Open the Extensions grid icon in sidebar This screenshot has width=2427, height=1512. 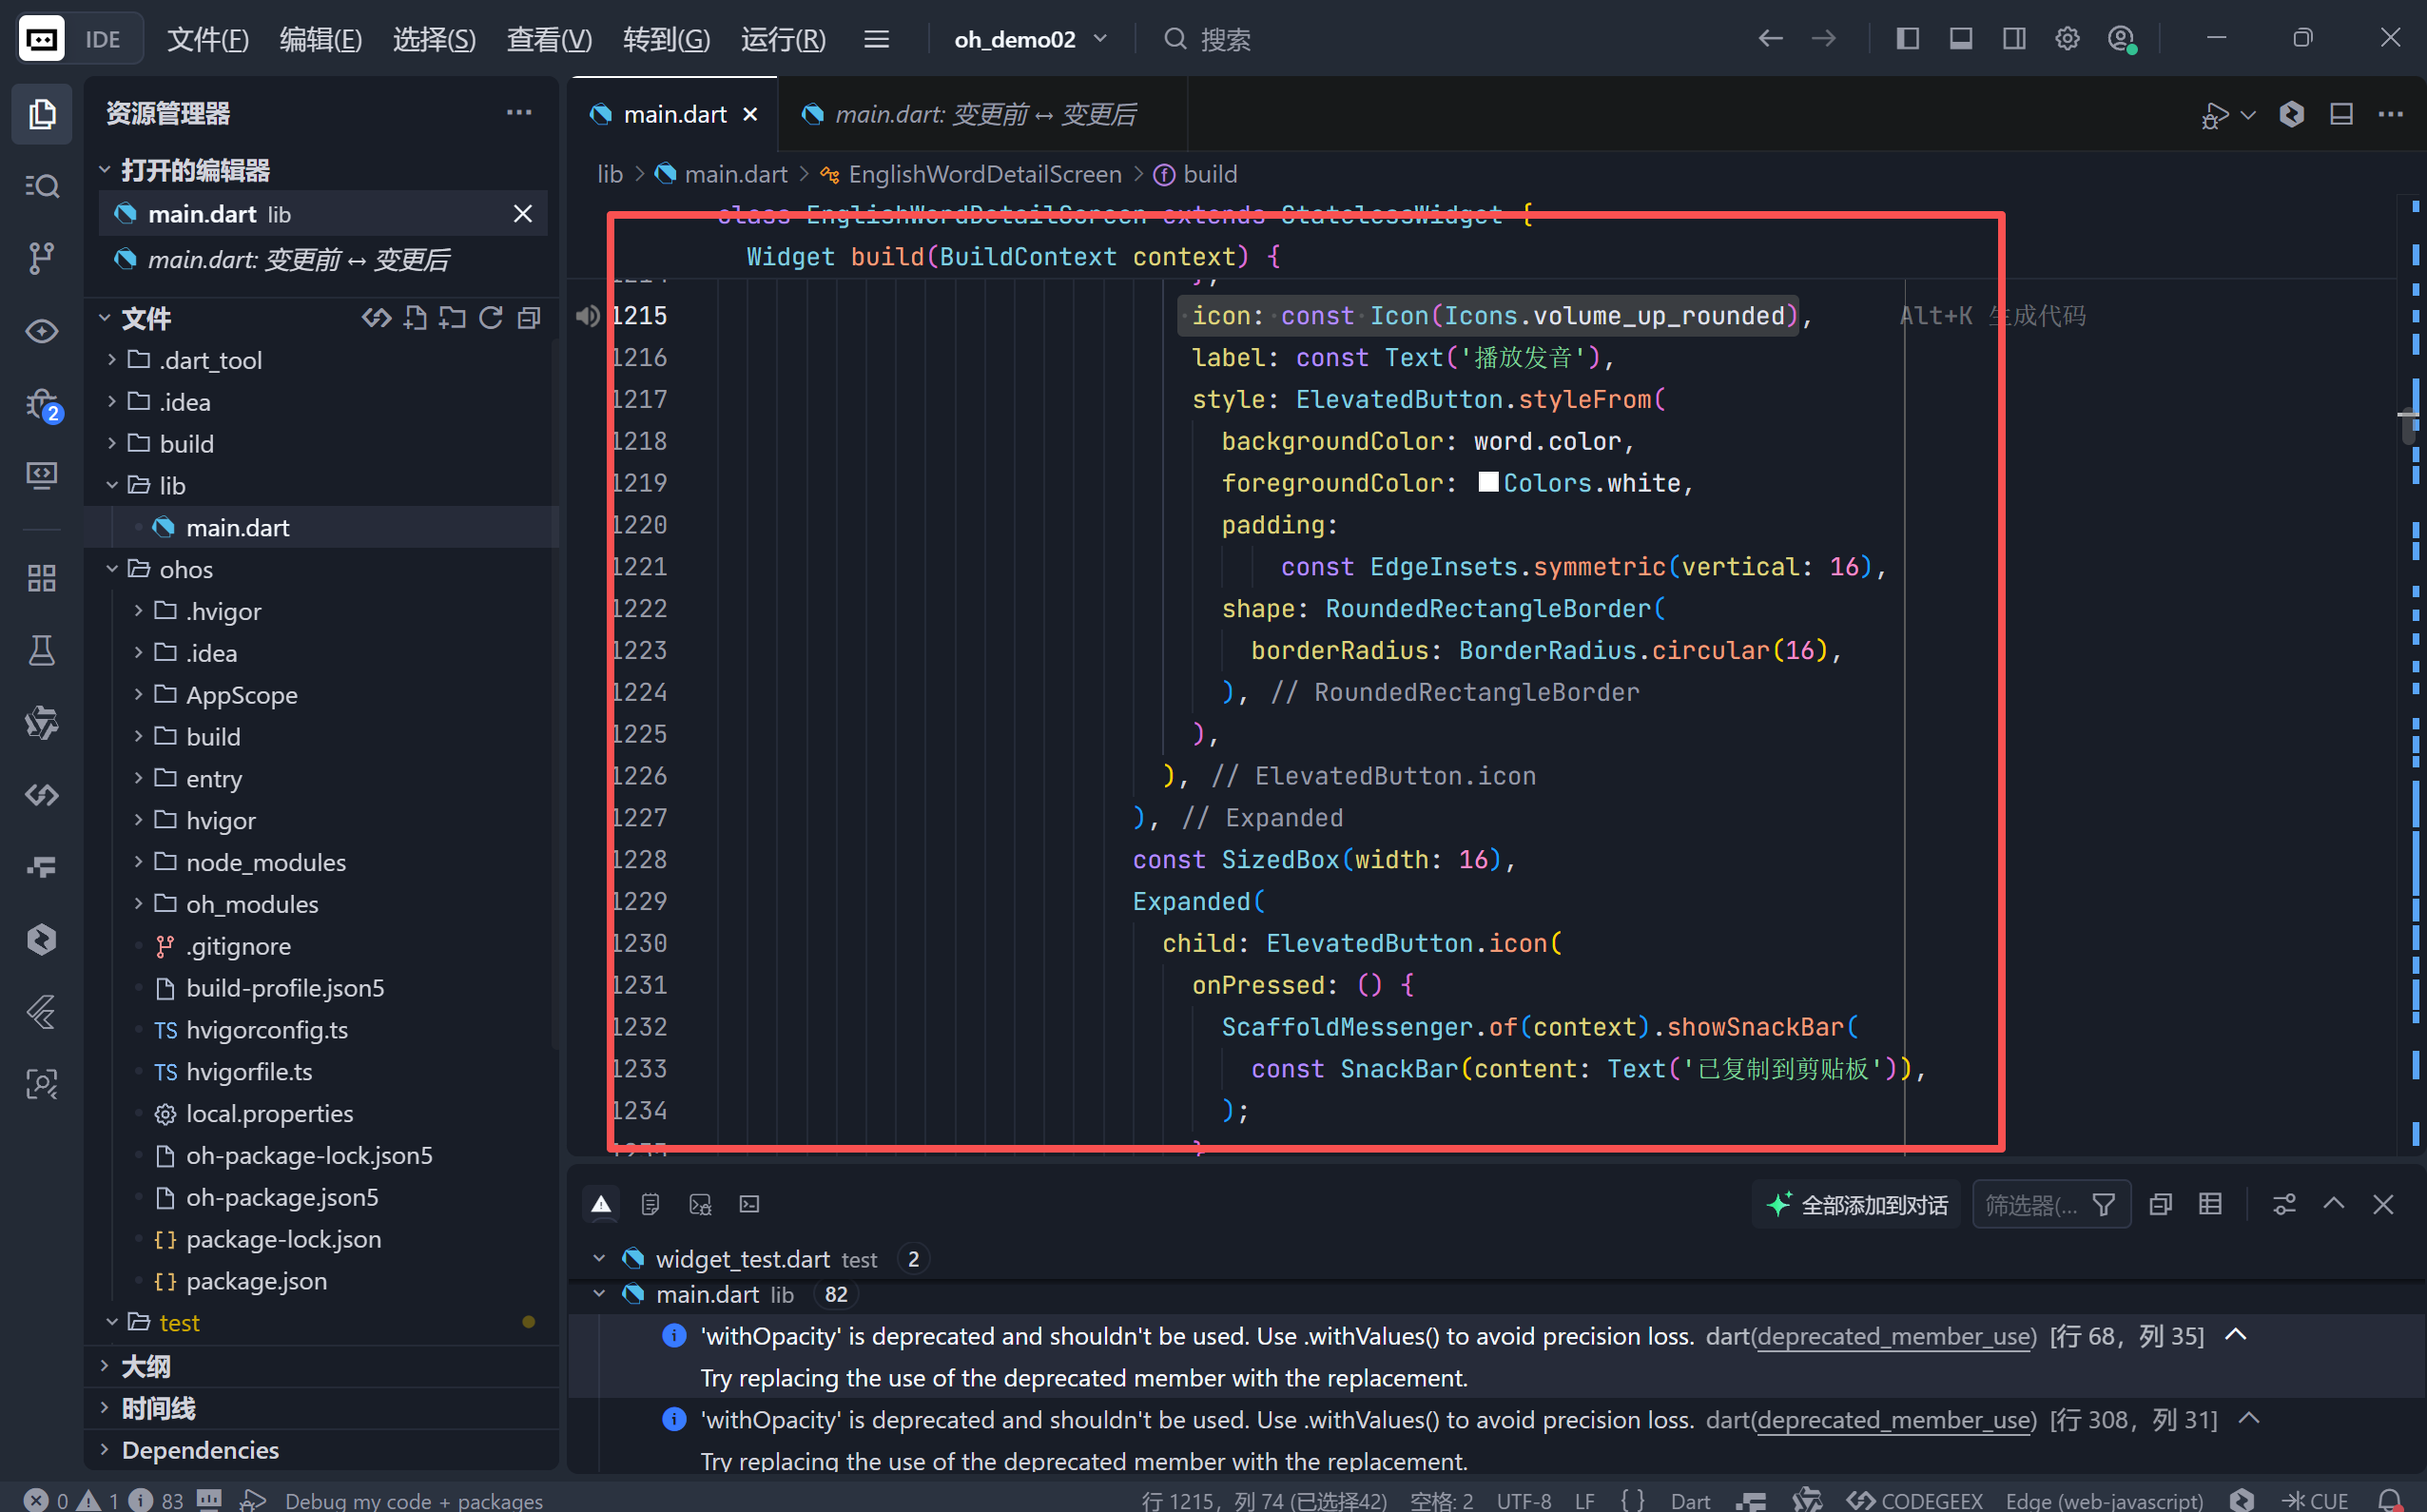tap(41, 578)
